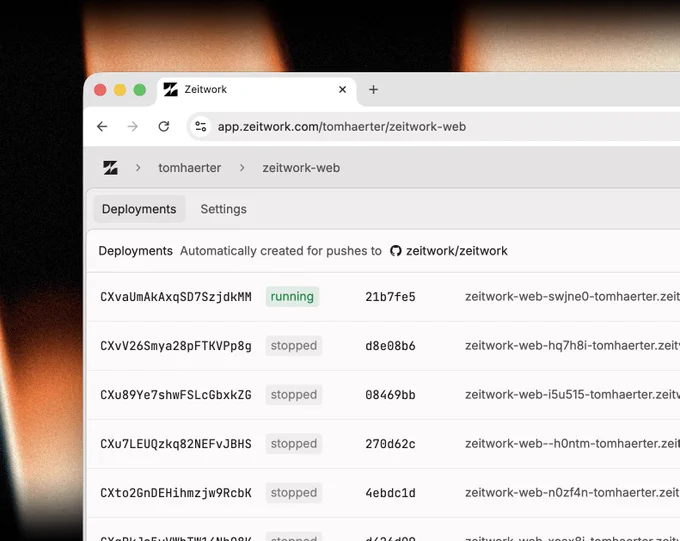This screenshot has height=541, width=680.
Task: Switch to the Deployments tab
Action: pos(139,209)
